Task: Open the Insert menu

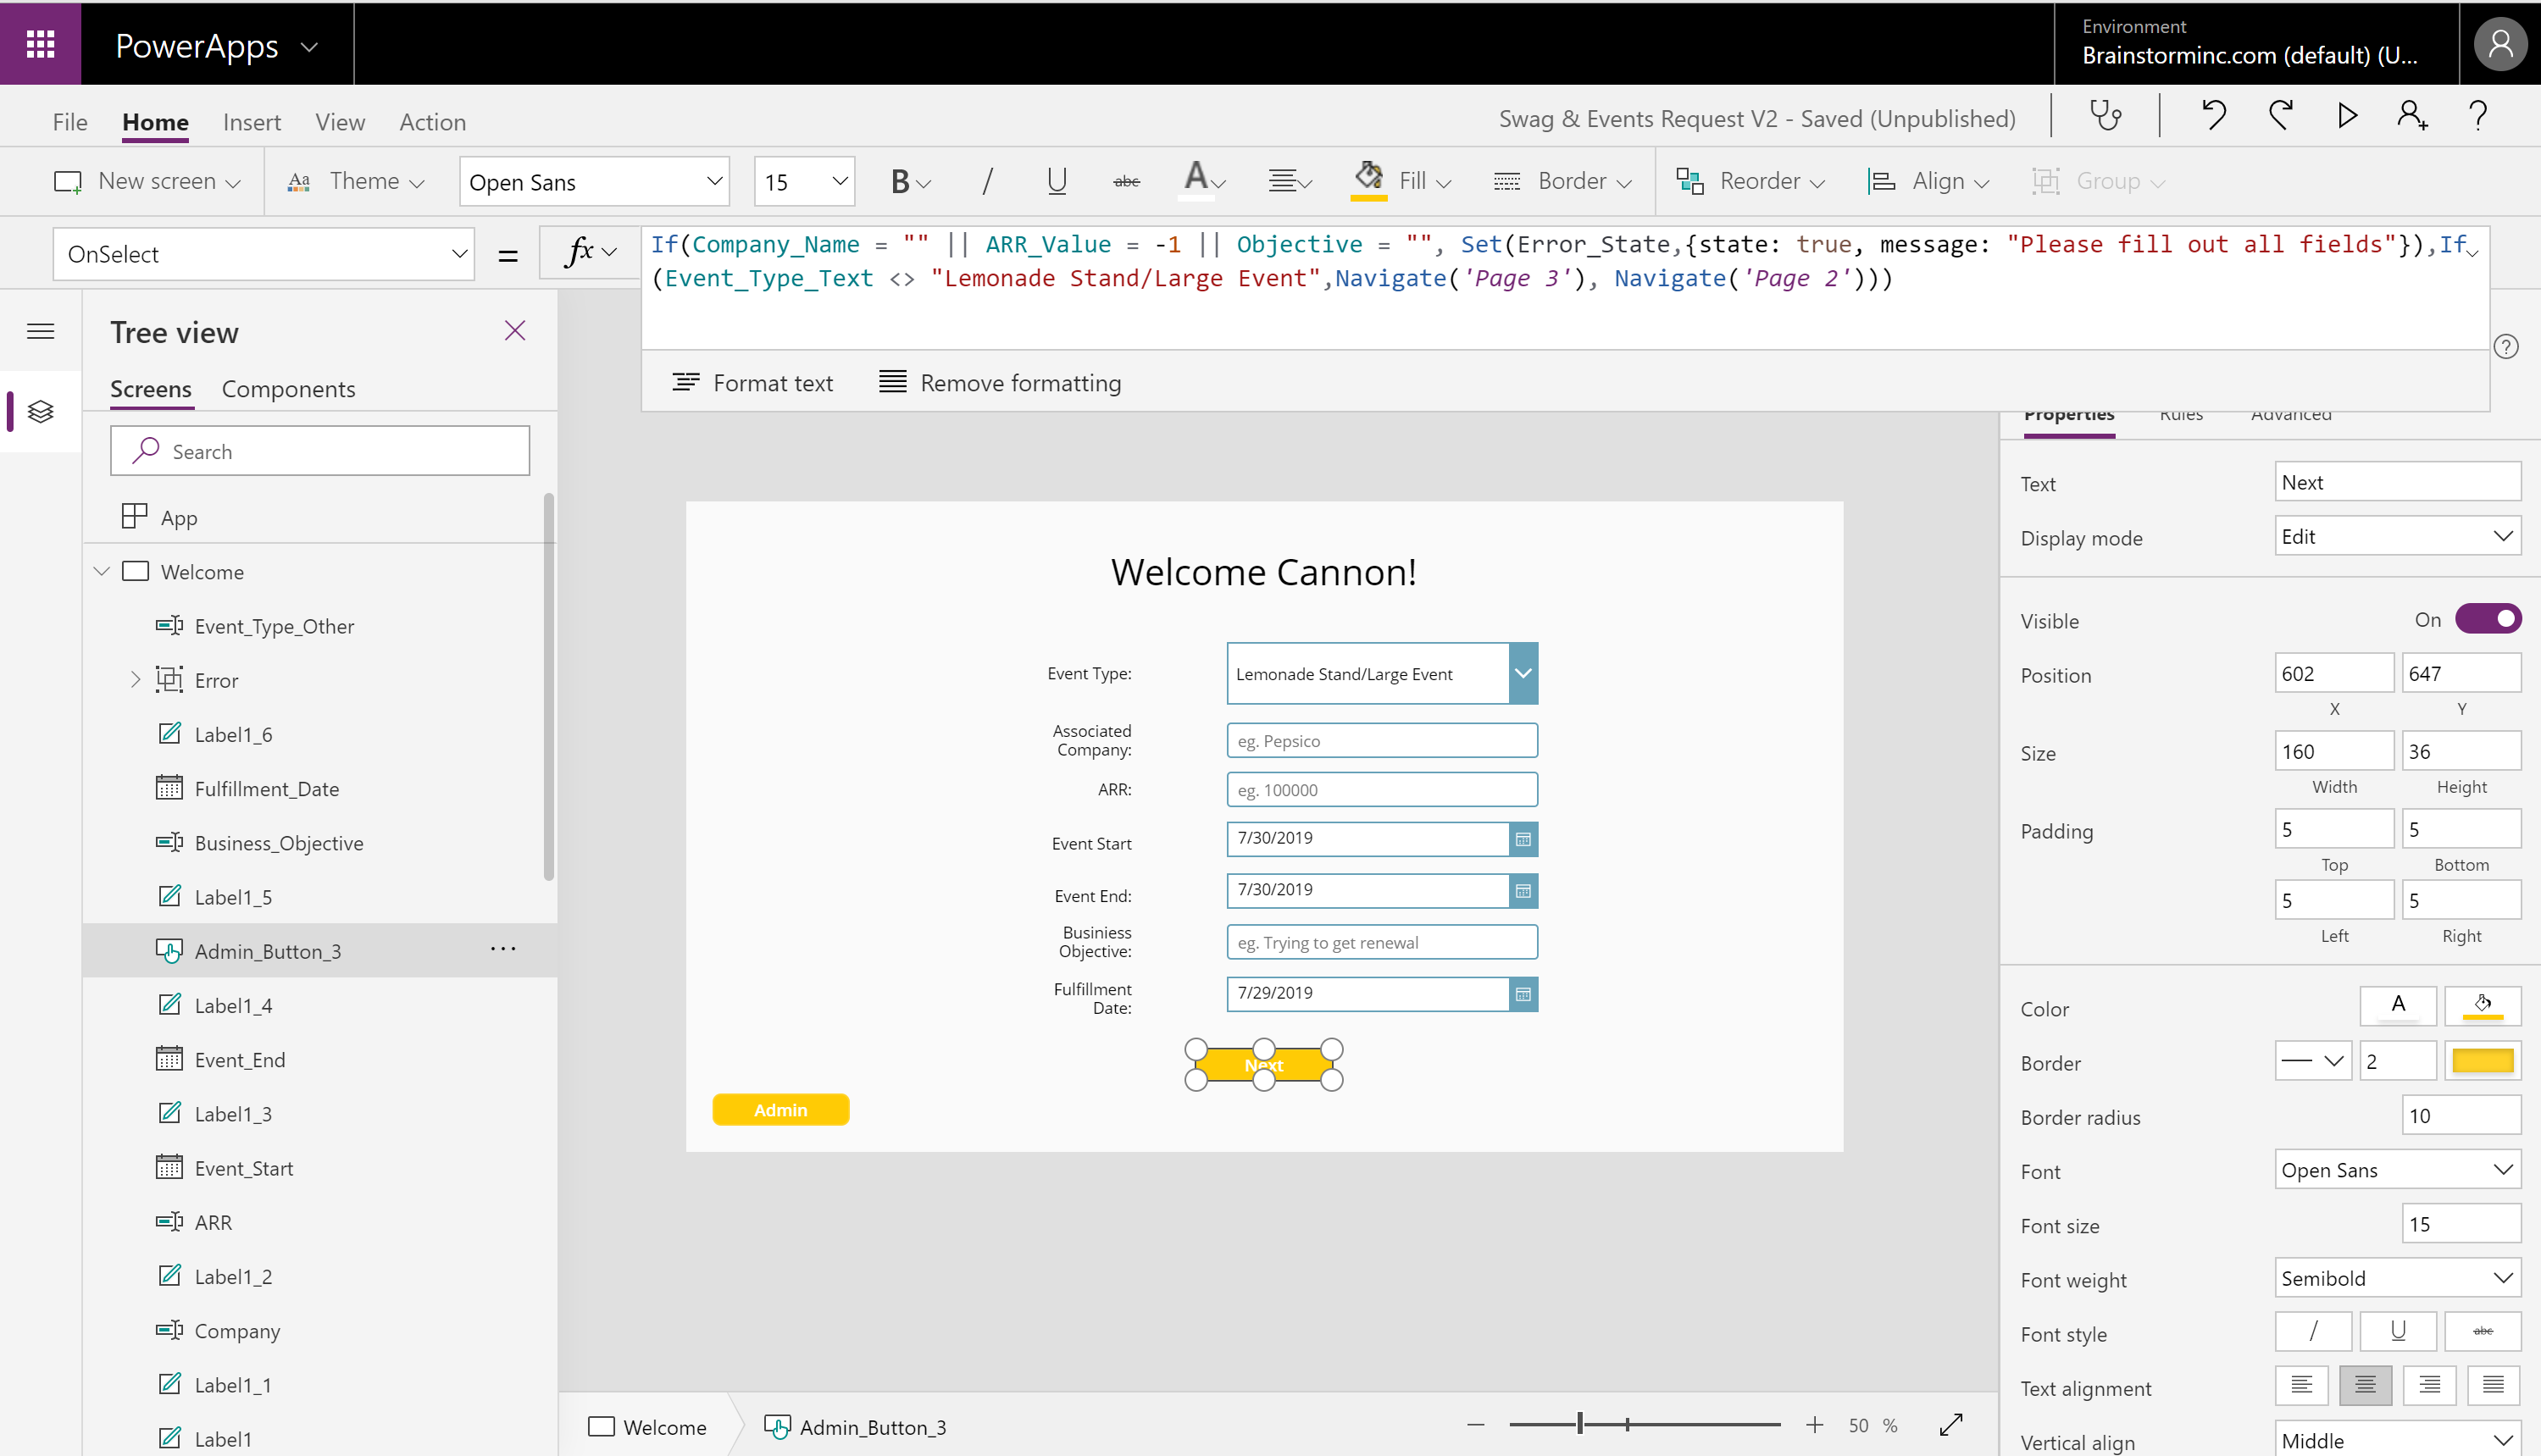Action: pyautogui.click(x=251, y=121)
